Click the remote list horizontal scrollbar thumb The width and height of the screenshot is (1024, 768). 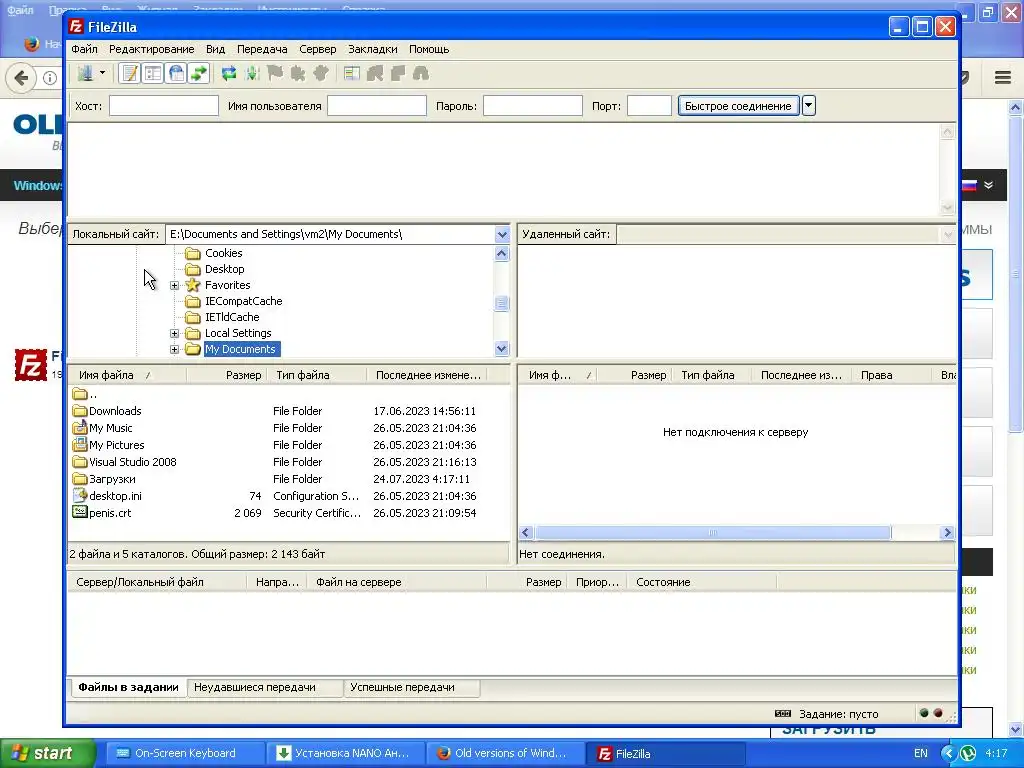pos(713,533)
